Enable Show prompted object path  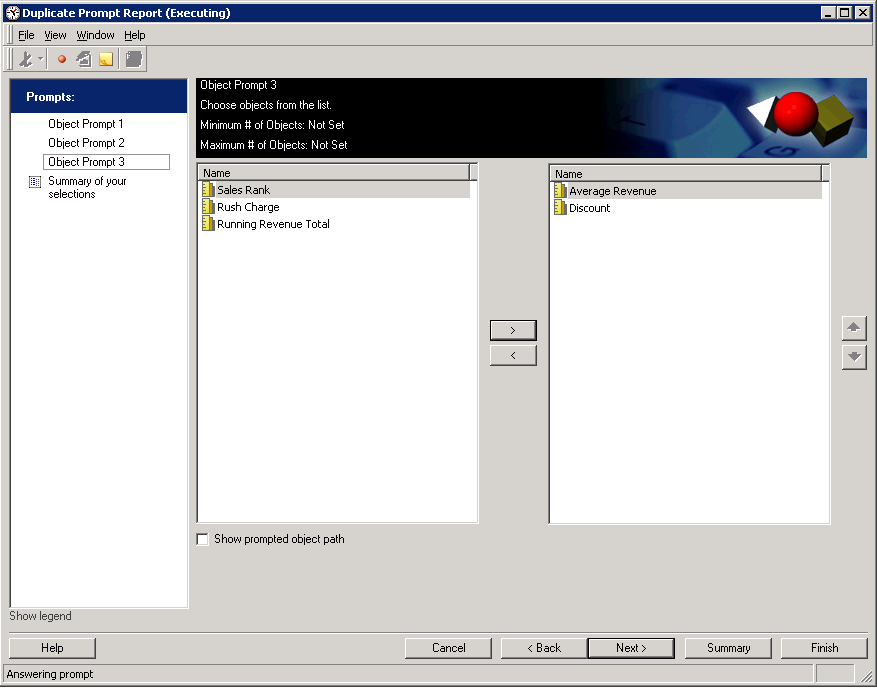(x=202, y=539)
